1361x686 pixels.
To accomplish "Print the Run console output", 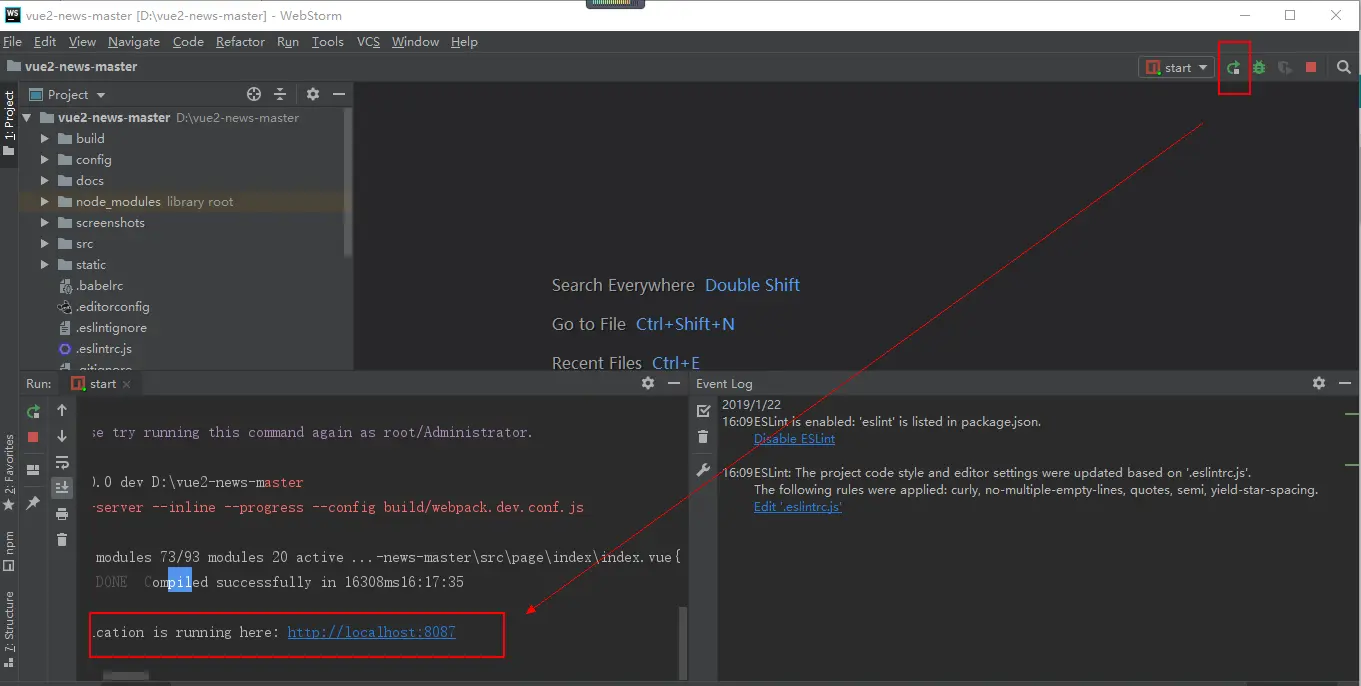I will tap(62, 514).
